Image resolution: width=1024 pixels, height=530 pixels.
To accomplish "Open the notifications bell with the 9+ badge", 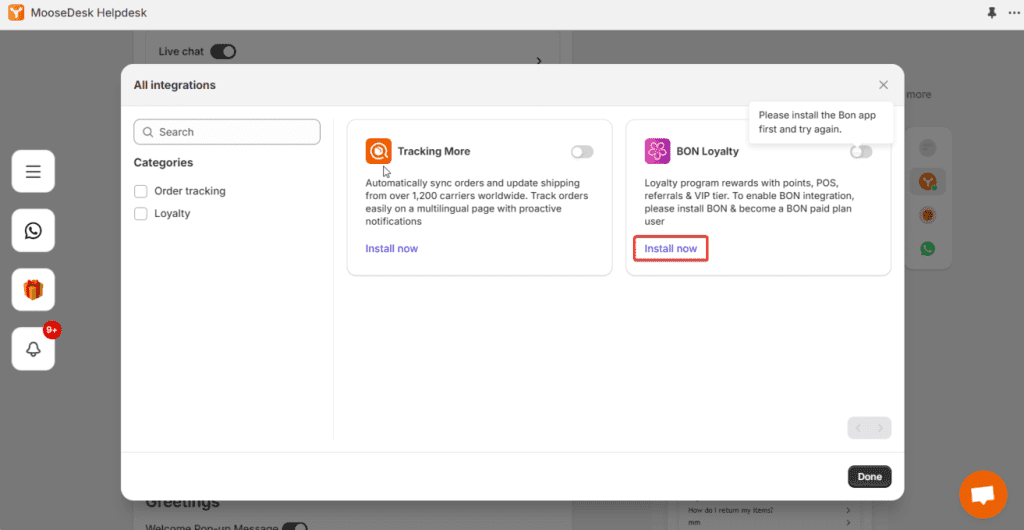I will [x=33, y=349].
